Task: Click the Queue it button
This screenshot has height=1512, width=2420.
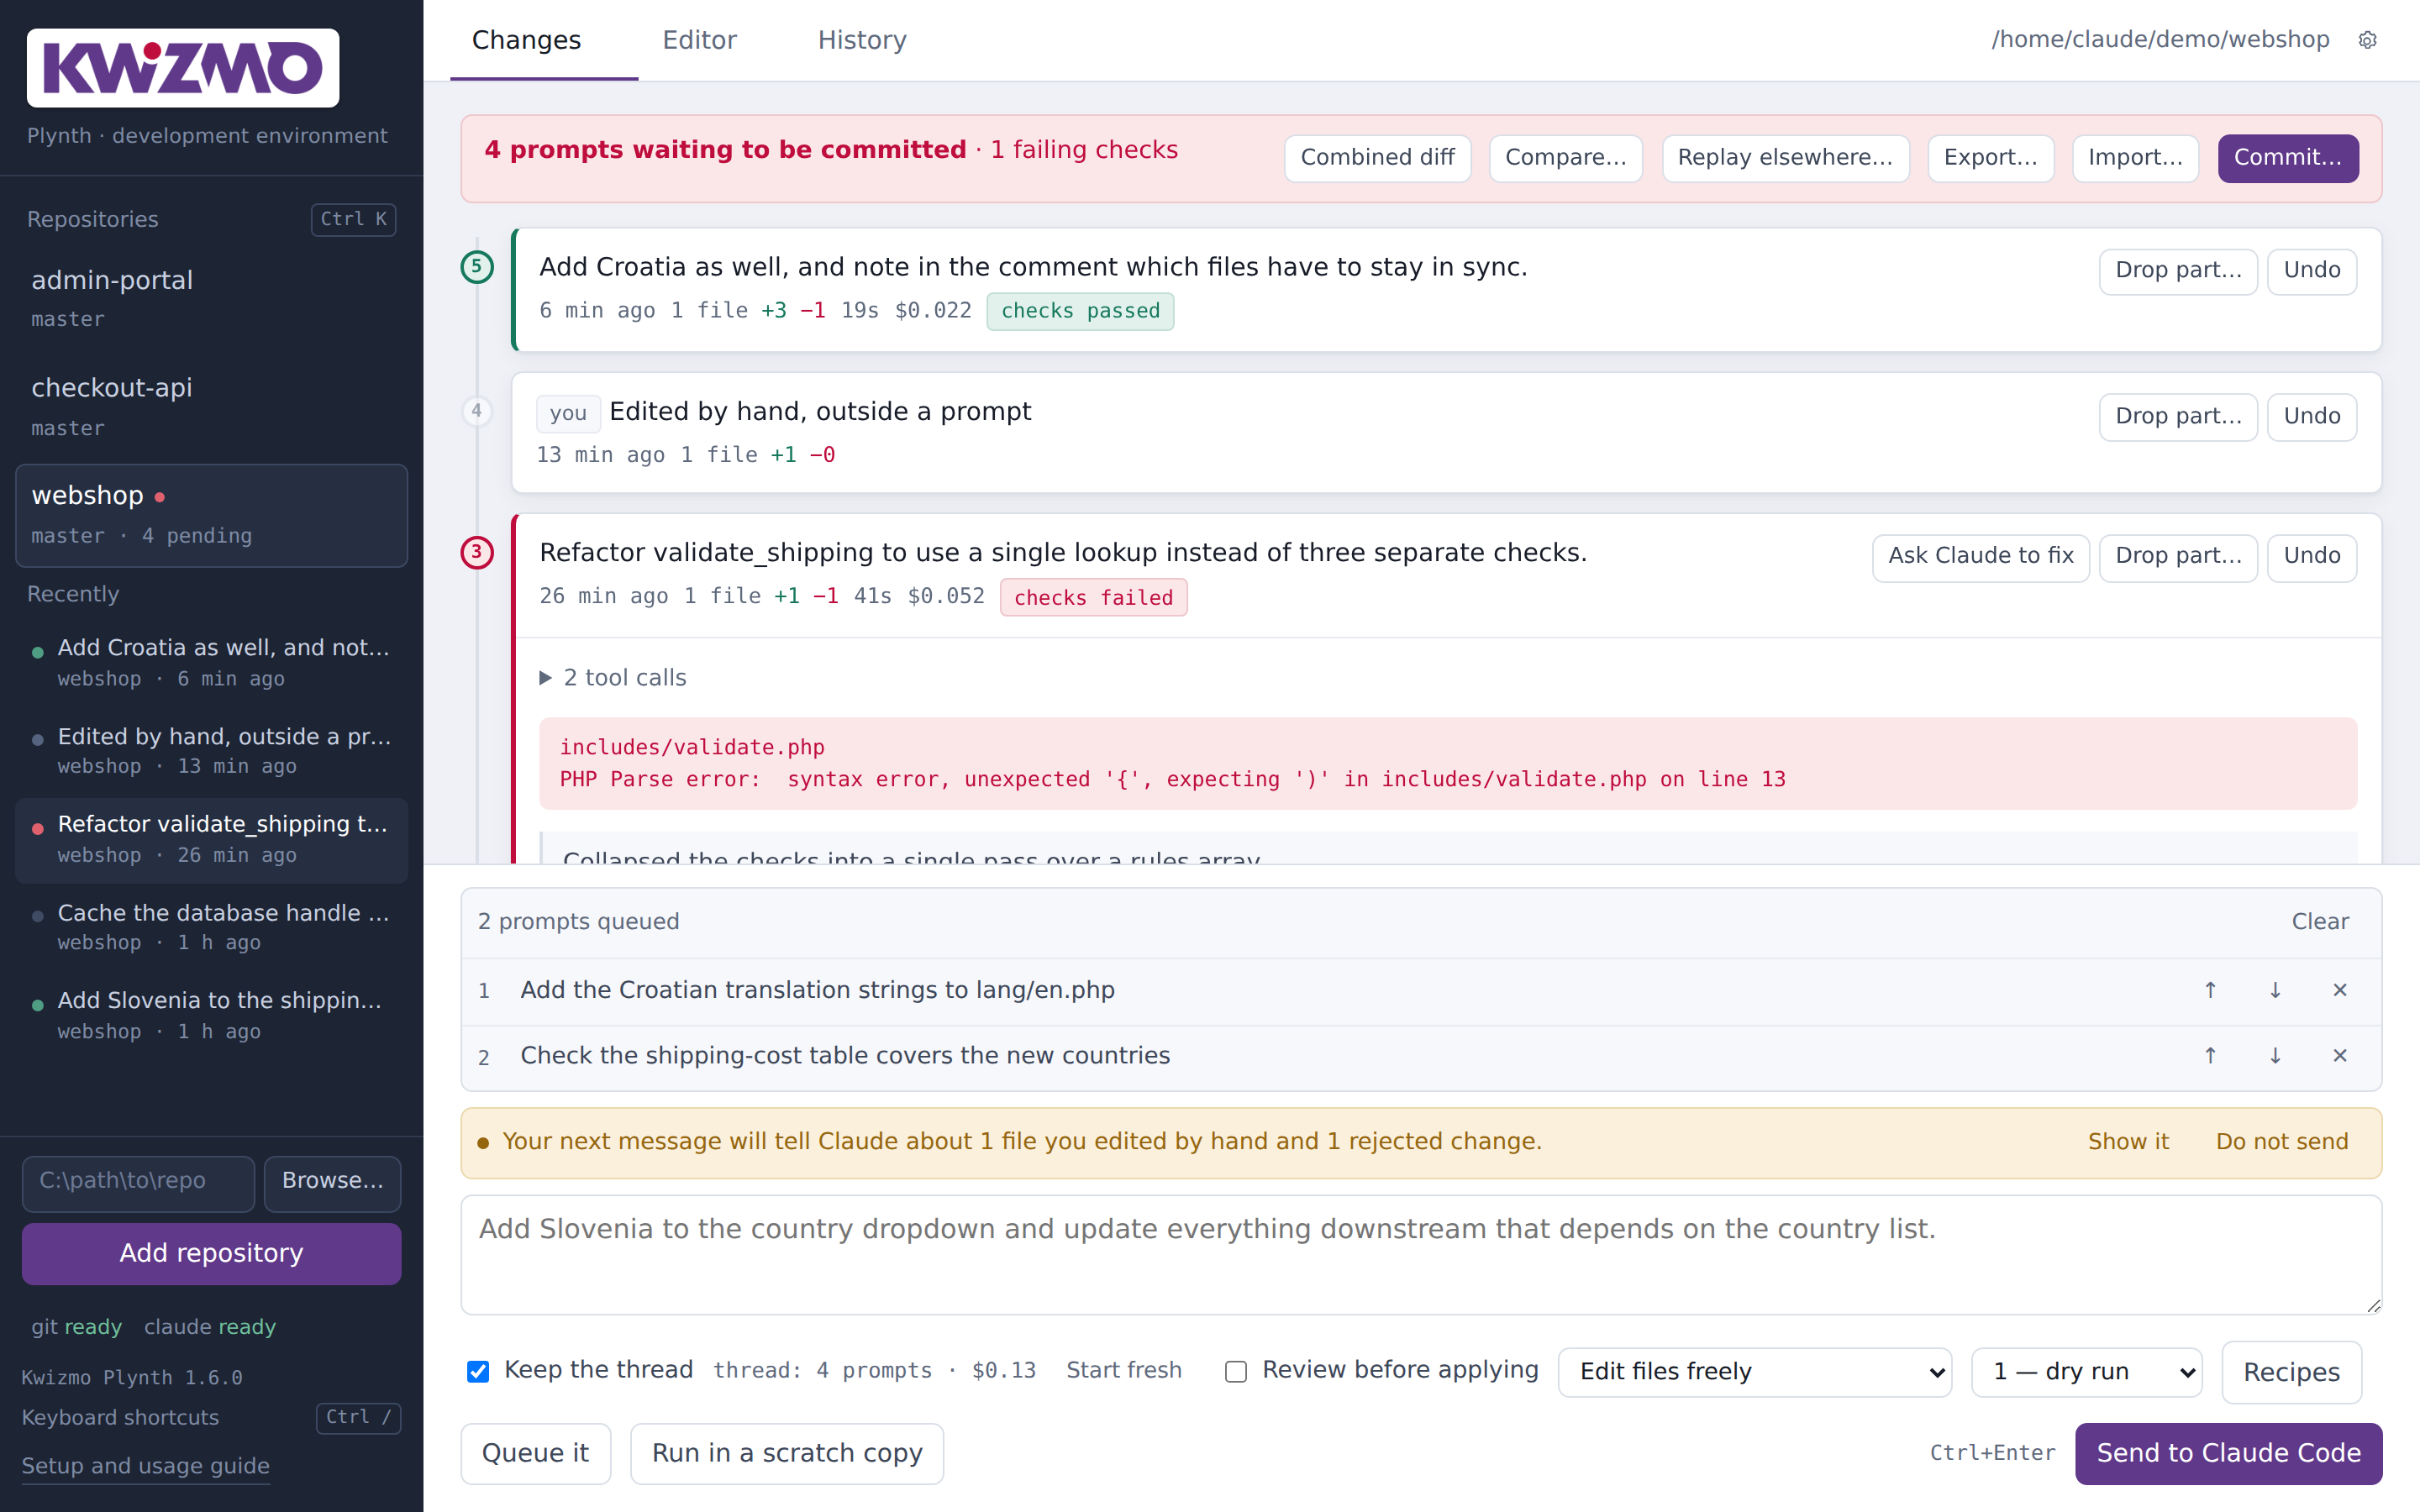Action: tap(535, 1454)
